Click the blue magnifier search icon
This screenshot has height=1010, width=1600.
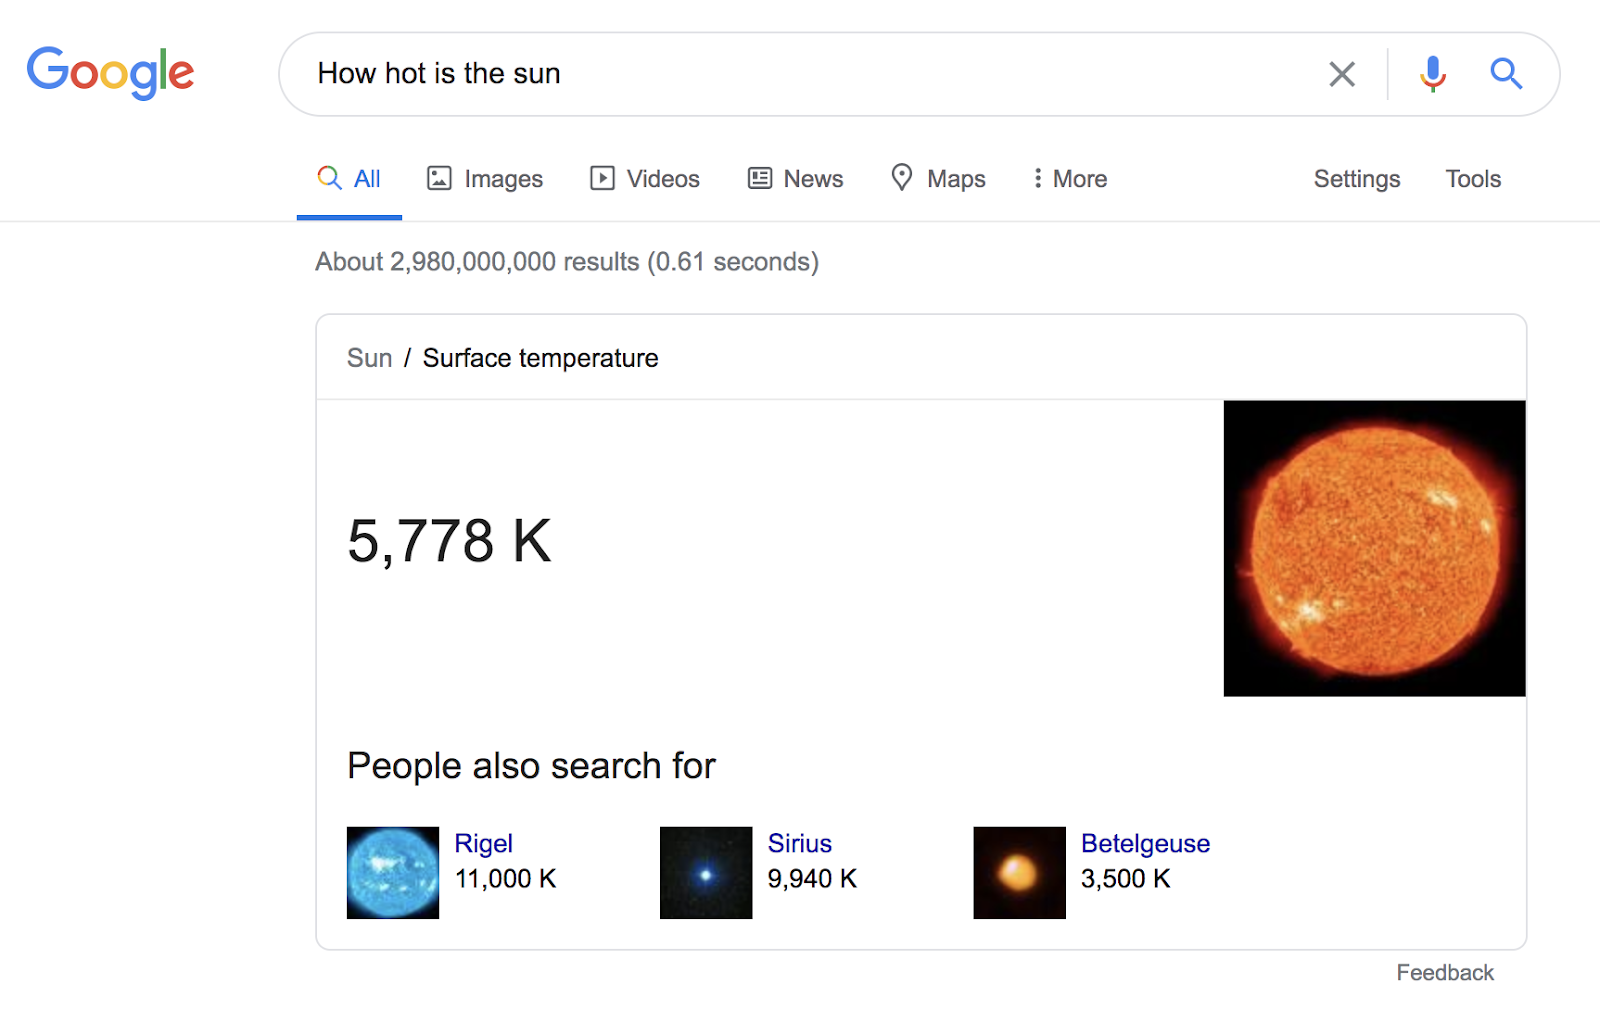(x=1506, y=74)
